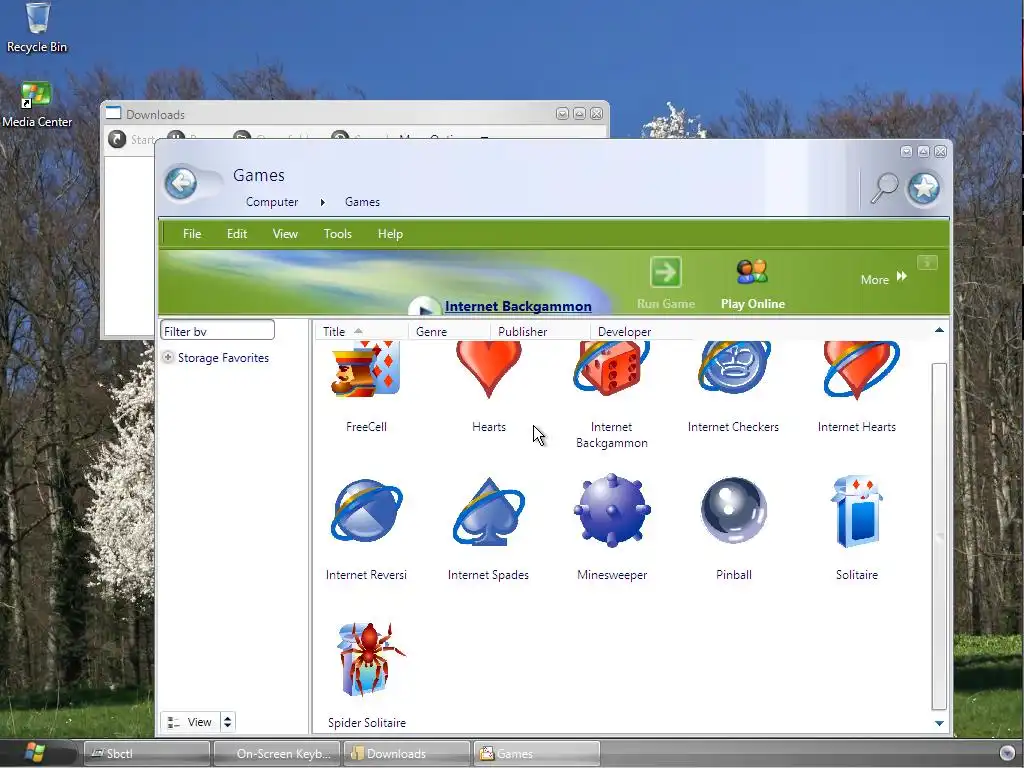Select the Pinball icon

tap(733, 510)
